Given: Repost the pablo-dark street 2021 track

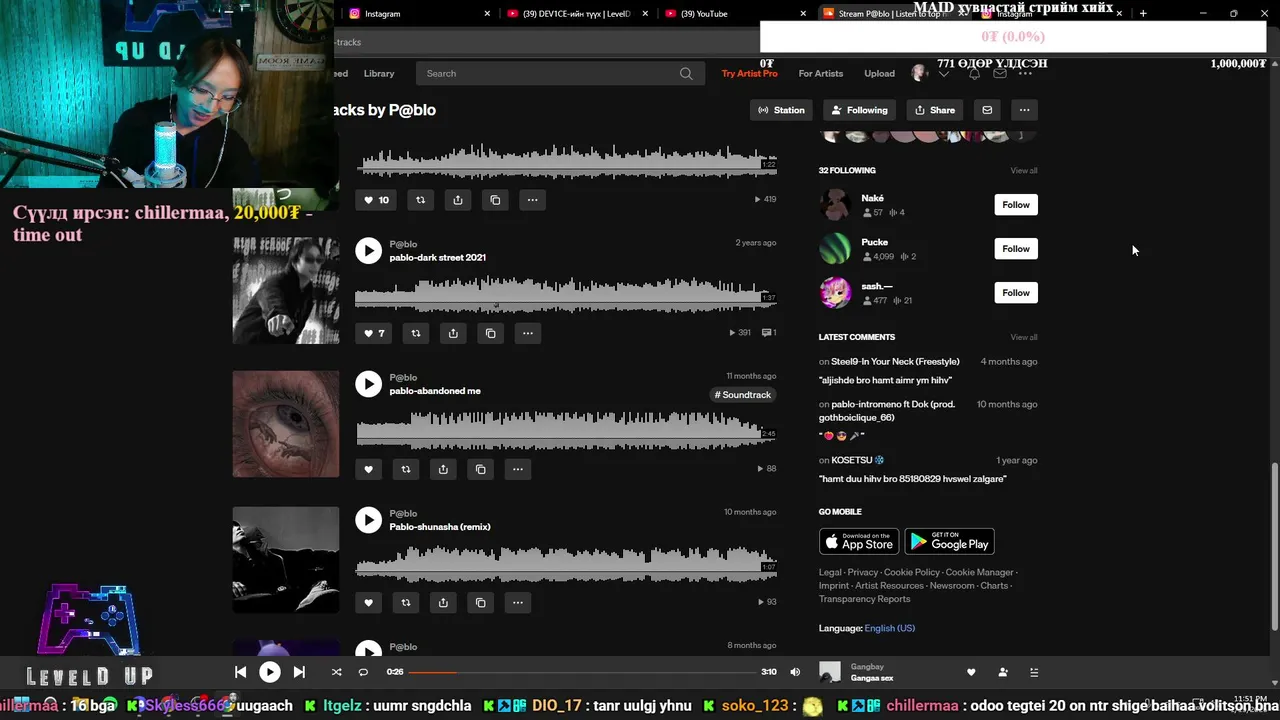Looking at the screenshot, I should pyautogui.click(x=416, y=333).
